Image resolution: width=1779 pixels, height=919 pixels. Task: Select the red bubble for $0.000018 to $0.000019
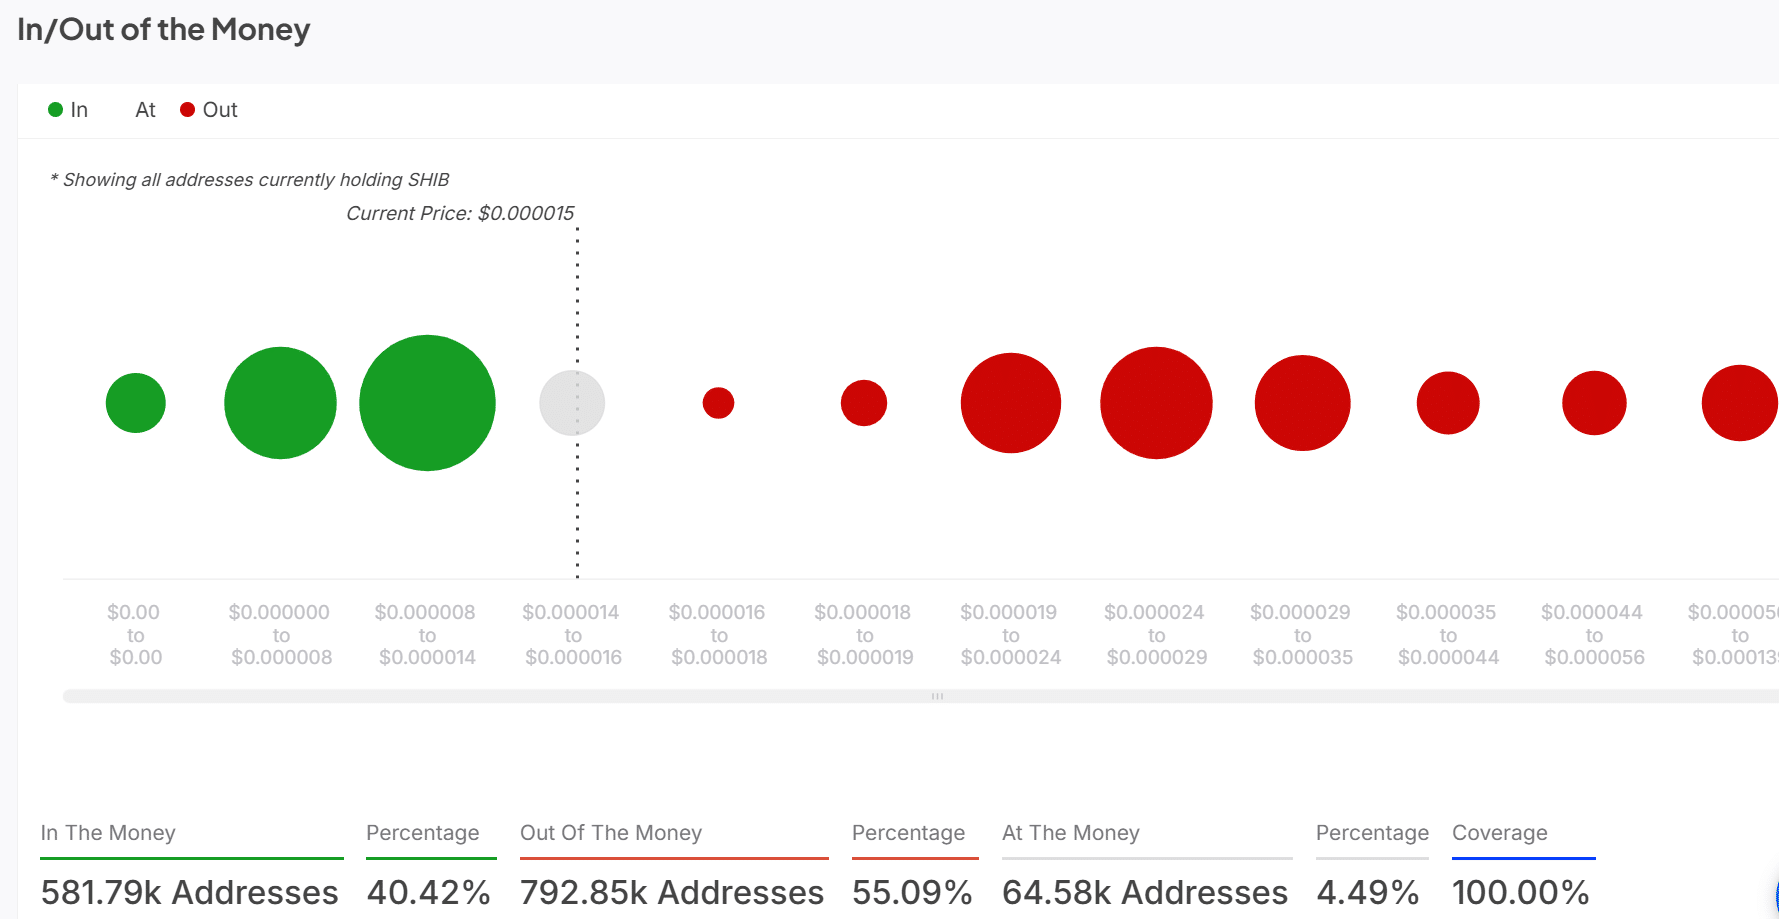coord(864,403)
